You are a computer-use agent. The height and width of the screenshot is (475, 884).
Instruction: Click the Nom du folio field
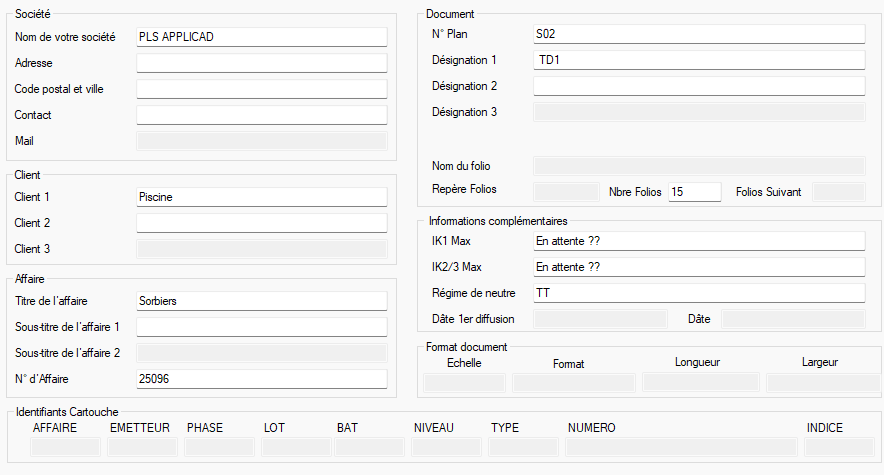click(x=699, y=165)
